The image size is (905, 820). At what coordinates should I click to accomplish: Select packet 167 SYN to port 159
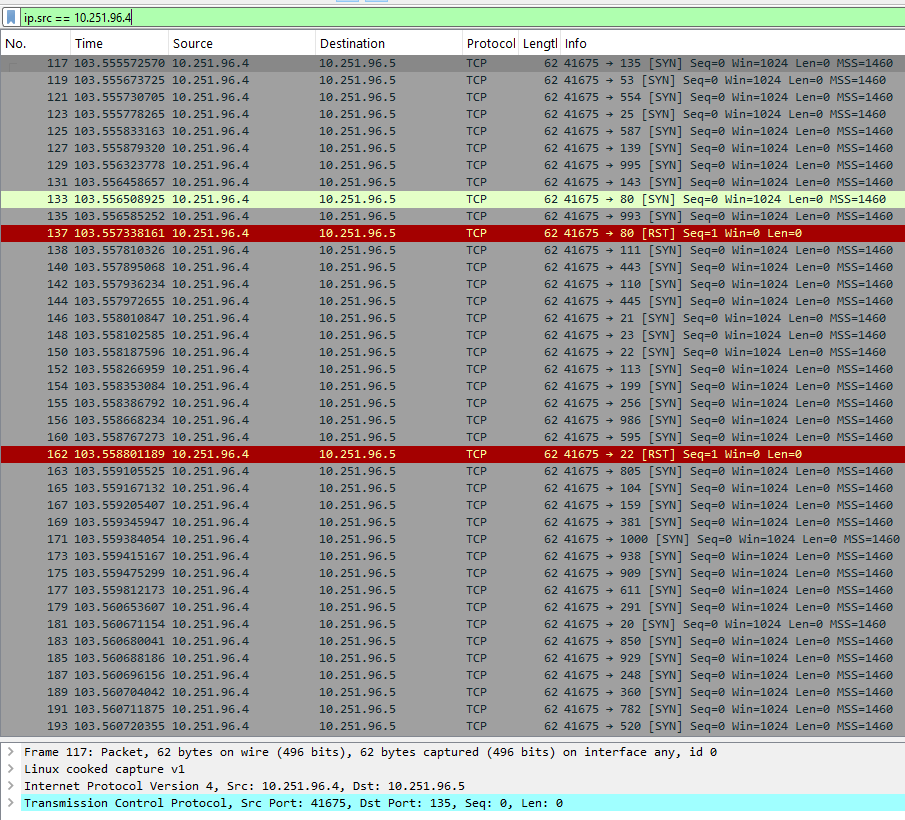coord(452,506)
